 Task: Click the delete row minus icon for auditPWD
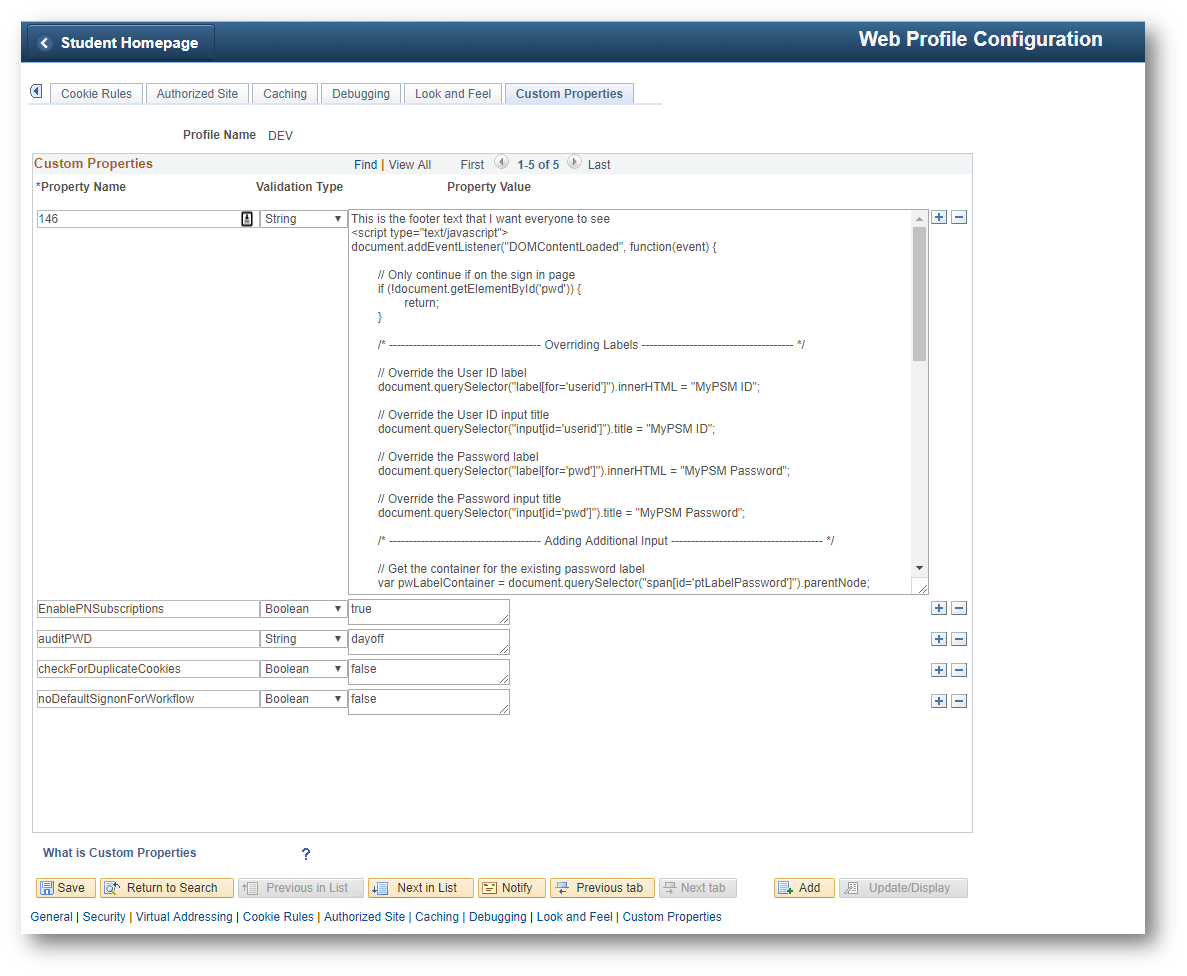tap(958, 639)
